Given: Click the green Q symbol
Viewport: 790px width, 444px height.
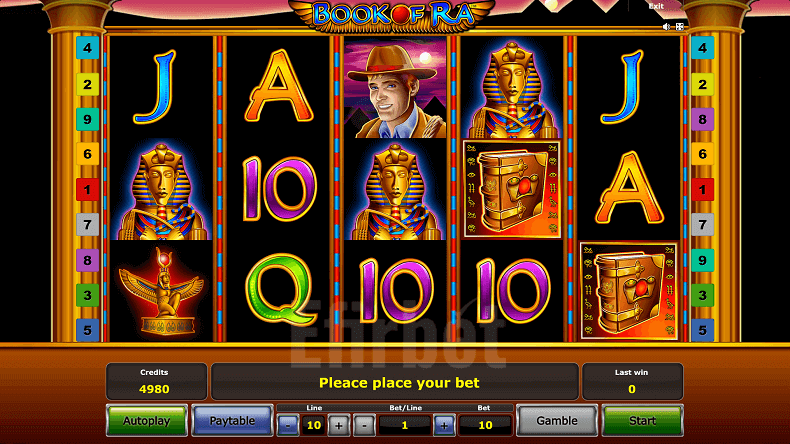Looking at the screenshot, I should coord(280,289).
